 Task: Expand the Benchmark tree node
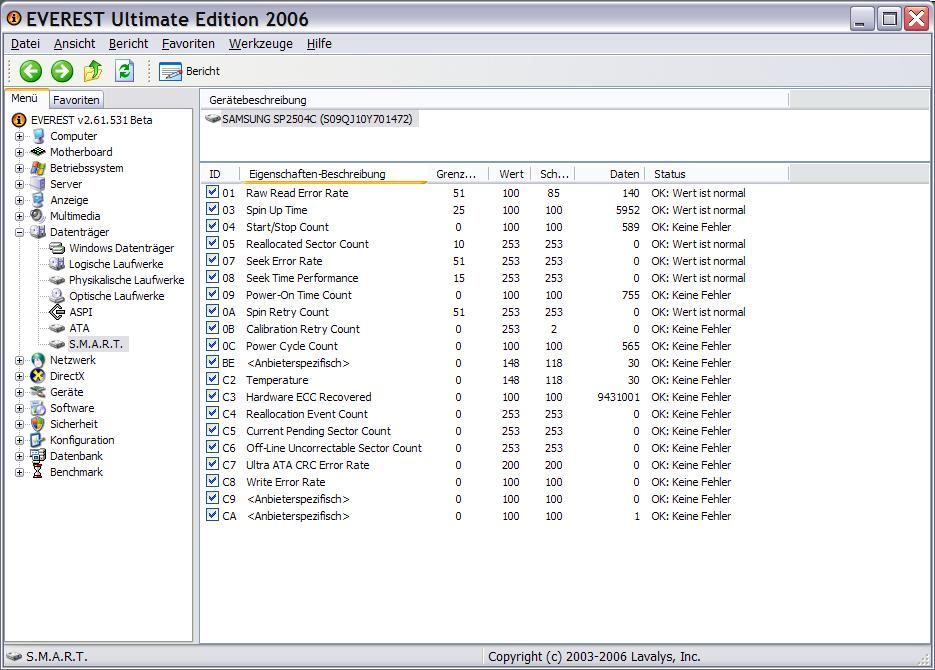point(20,472)
